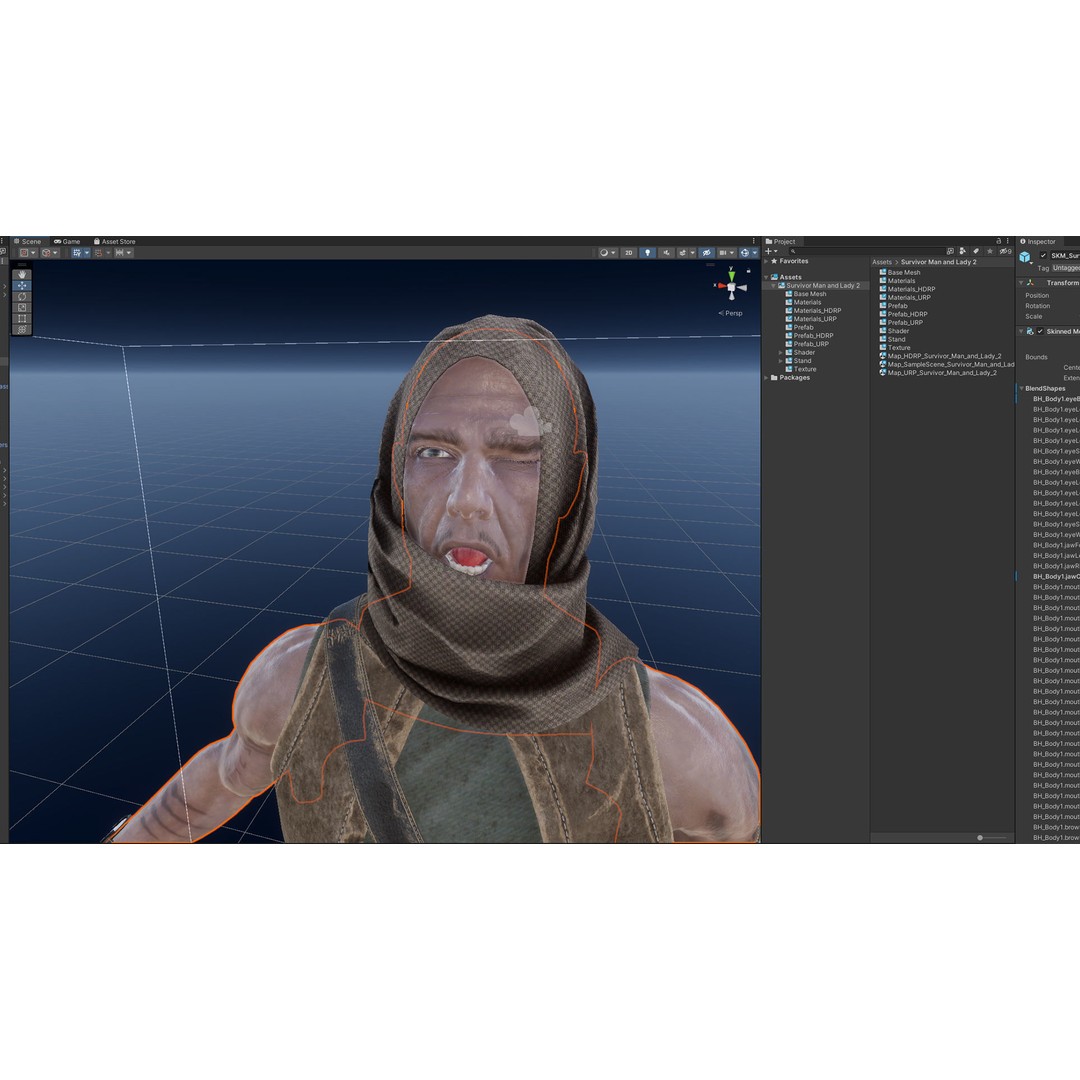Screen dimensions: 1080x1080
Task: Click the GameObject name field SKM_Sur
Action: pos(1065,255)
